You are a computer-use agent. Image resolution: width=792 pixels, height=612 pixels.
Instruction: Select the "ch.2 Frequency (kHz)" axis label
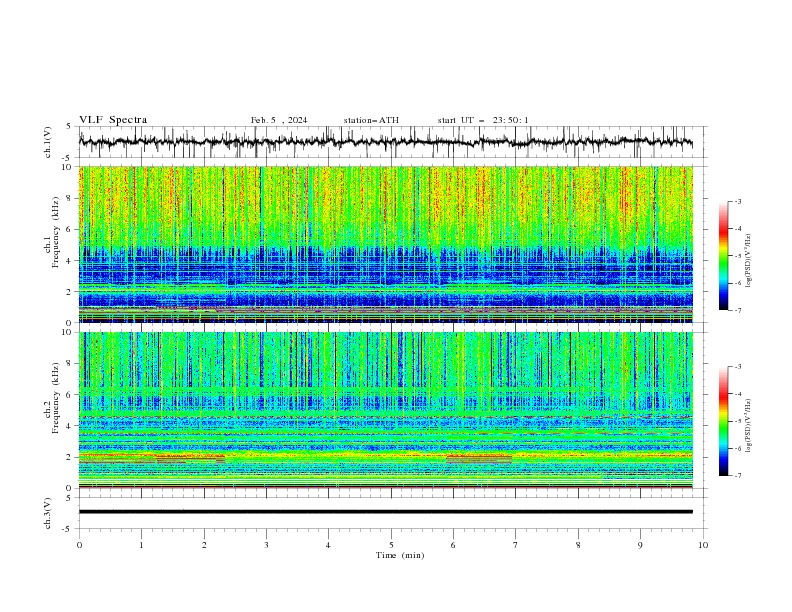coord(52,398)
